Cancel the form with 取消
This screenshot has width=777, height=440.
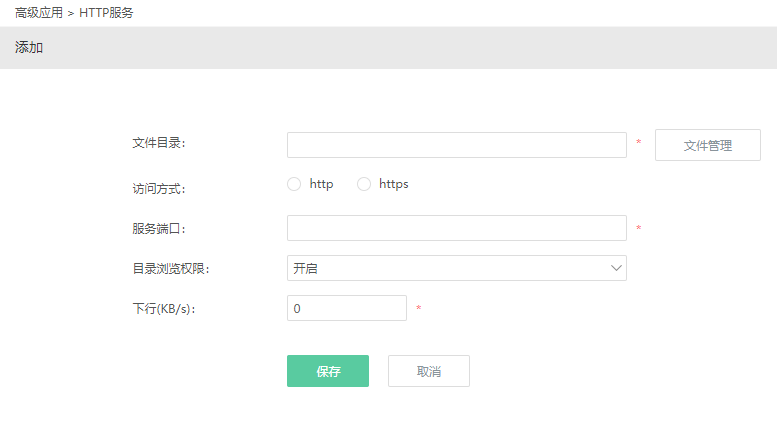pyautogui.click(x=428, y=371)
